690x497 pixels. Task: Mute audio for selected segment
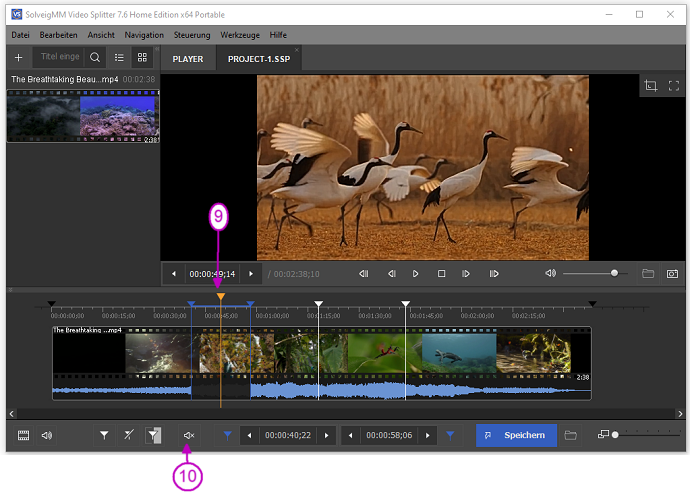(189, 435)
